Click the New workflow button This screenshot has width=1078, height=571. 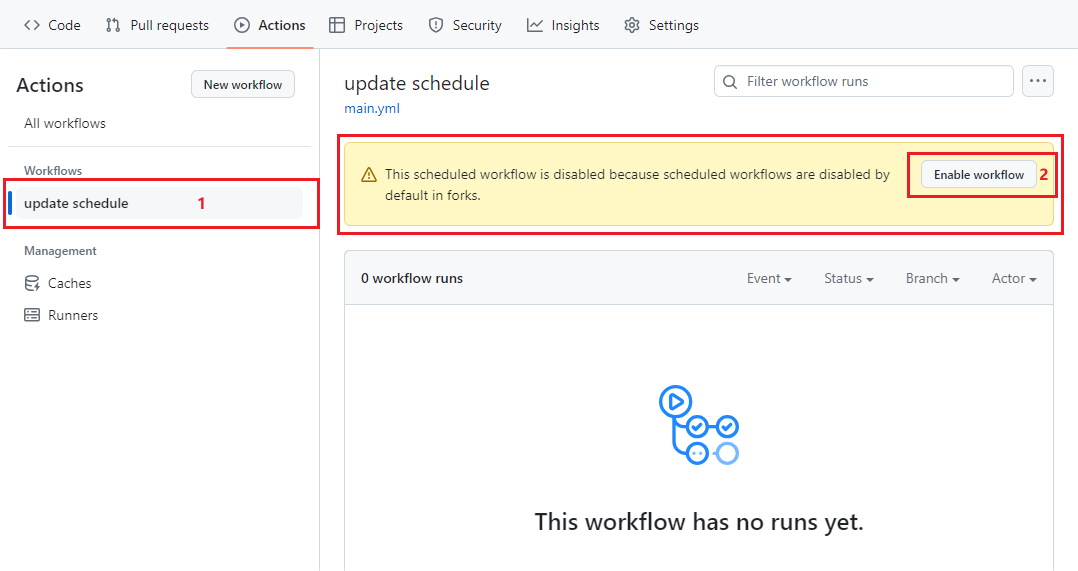tap(243, 85)
